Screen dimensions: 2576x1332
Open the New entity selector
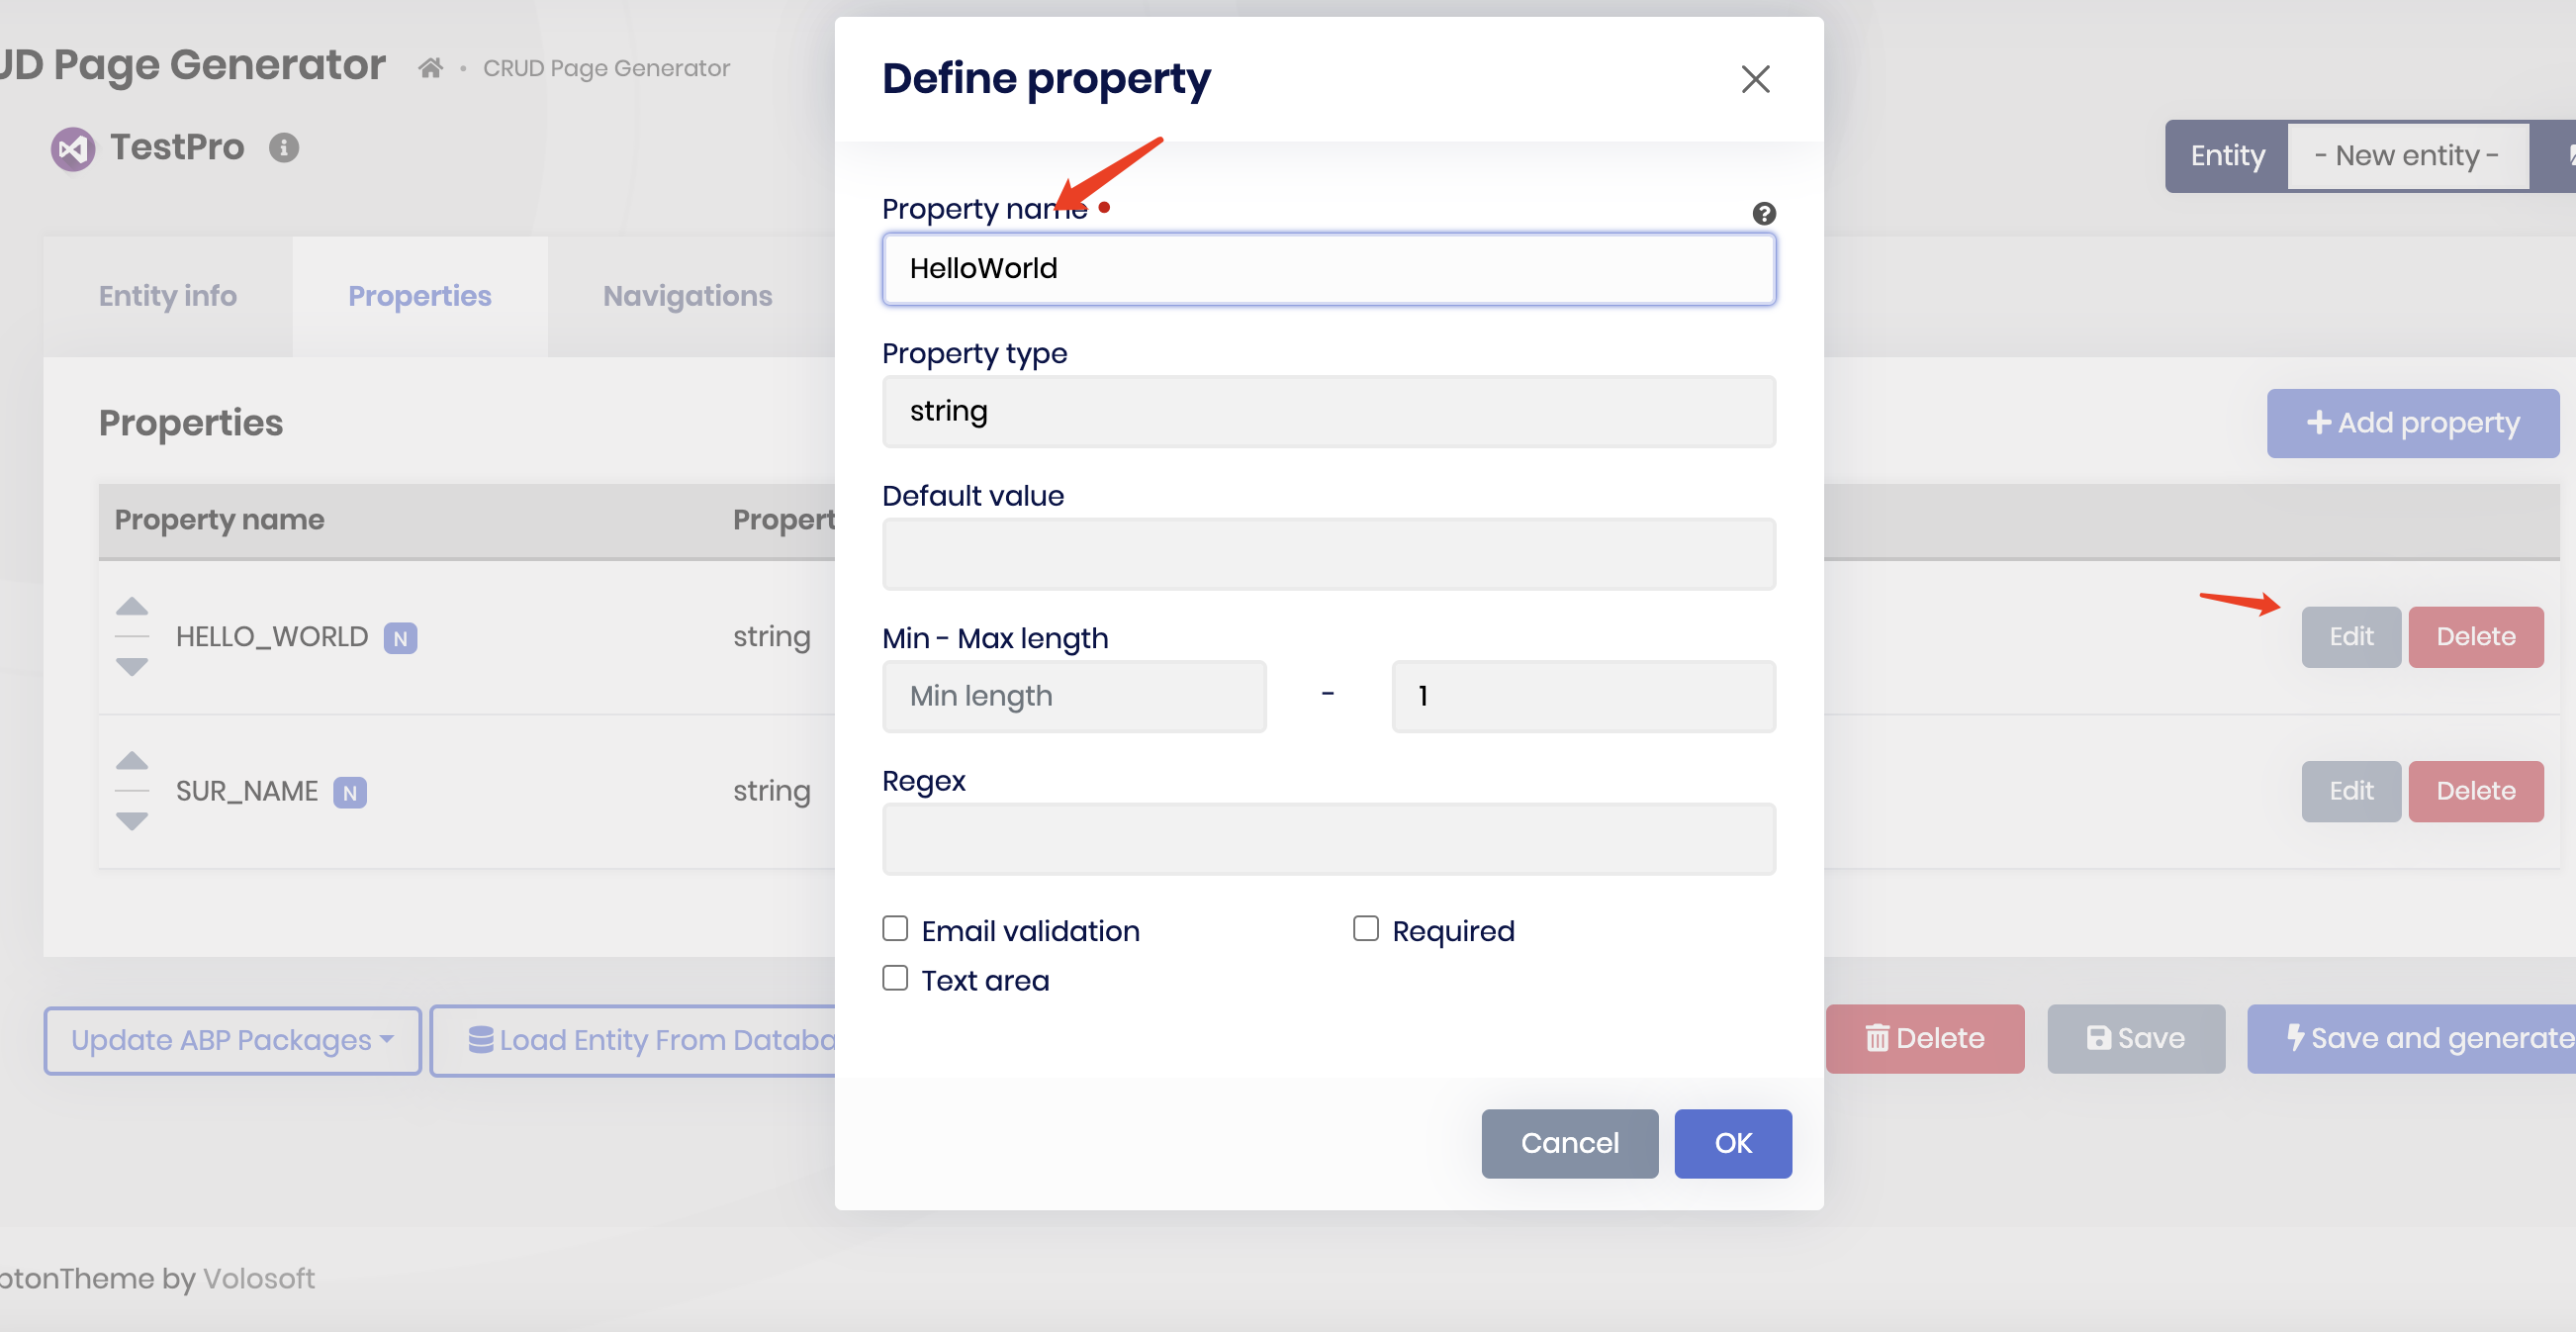pos(2407,156)
